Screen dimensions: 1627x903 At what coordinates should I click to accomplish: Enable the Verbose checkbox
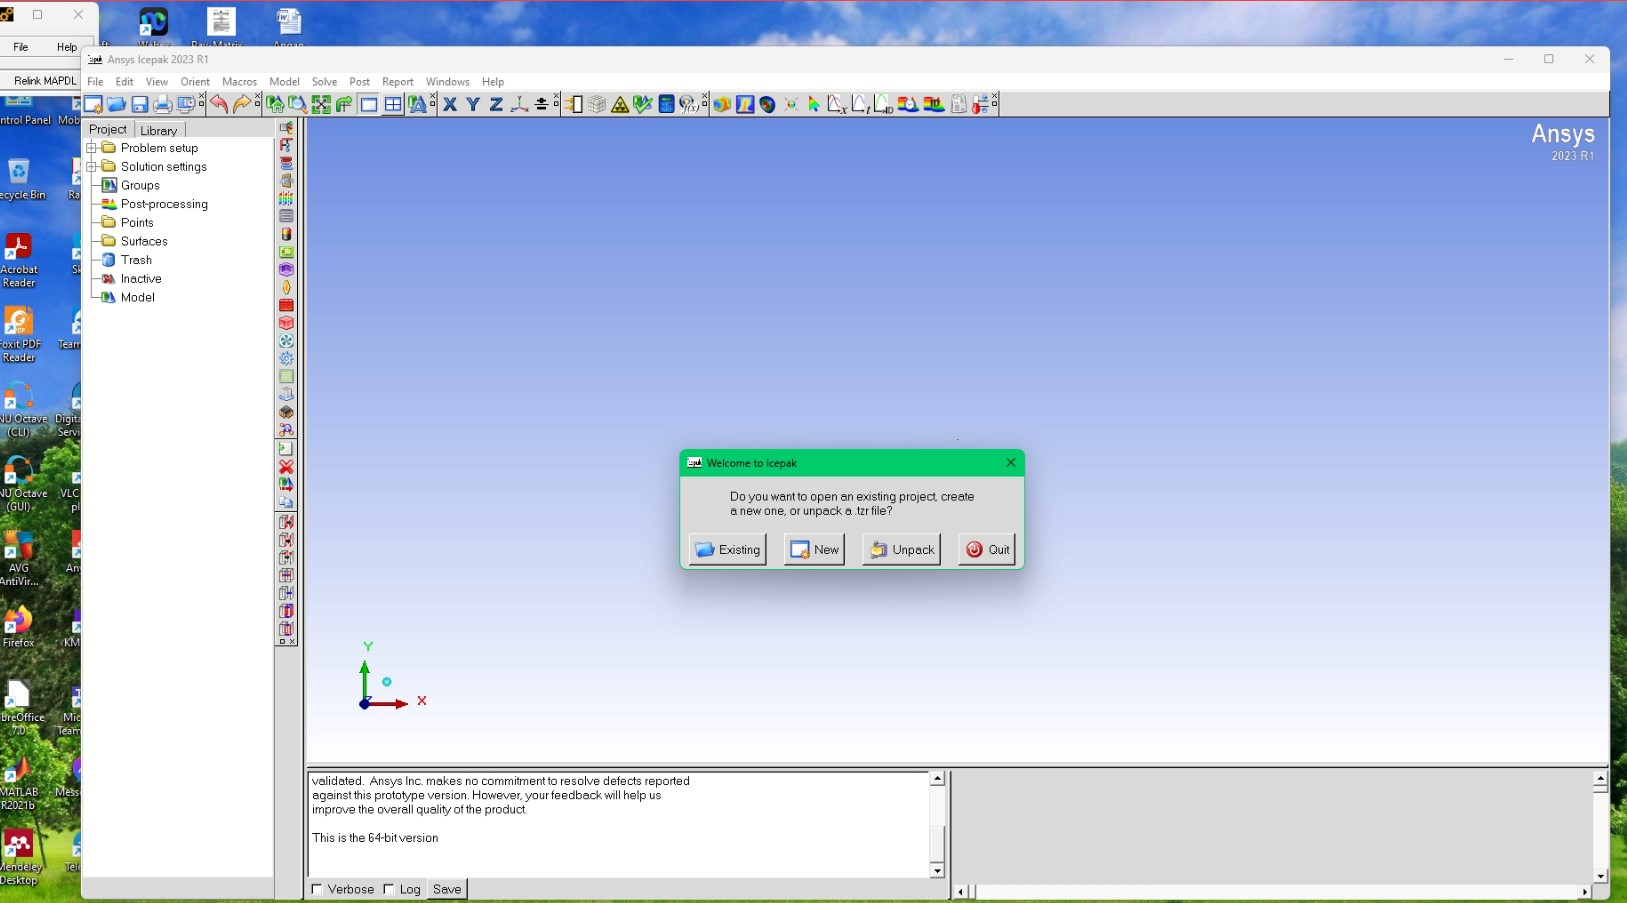tap(317, 889)
